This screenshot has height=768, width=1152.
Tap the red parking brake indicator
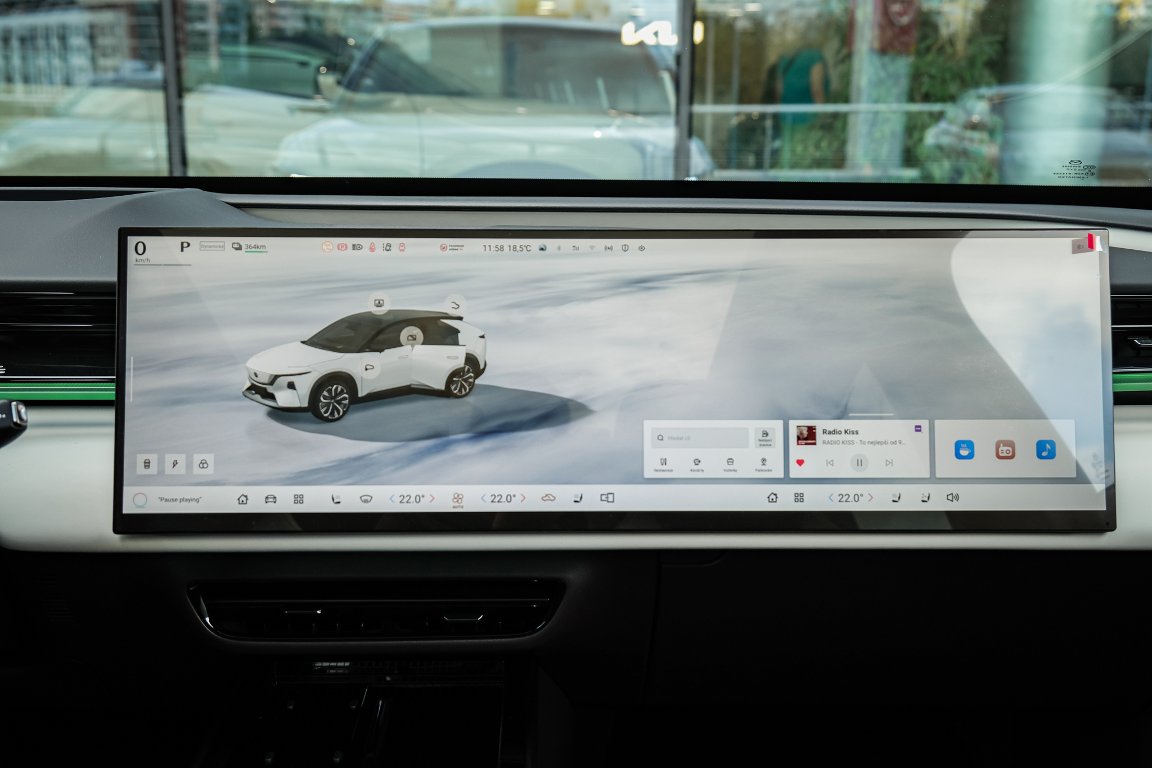342,248
